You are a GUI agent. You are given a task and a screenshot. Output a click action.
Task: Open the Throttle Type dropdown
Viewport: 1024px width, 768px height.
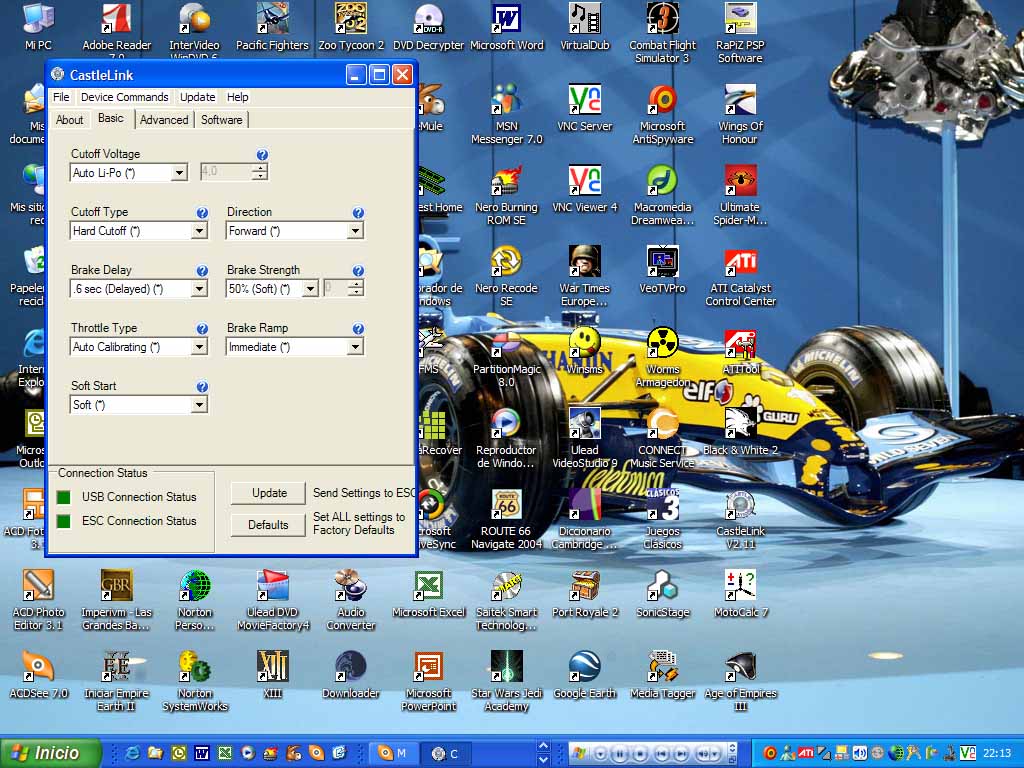(199, 347)
